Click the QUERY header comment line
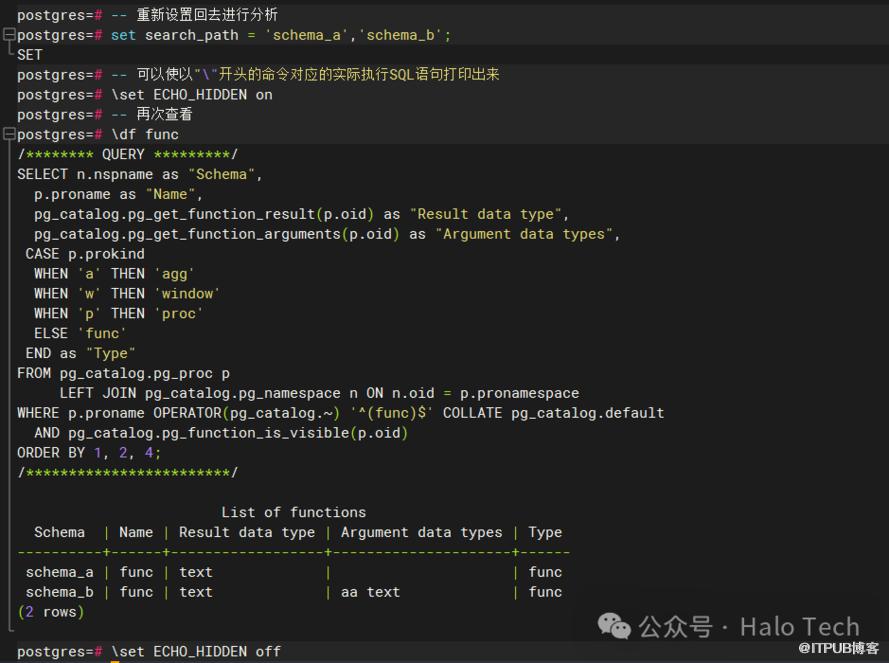This screenshot has height=663, width=889. pyautogui.click(x=127, y=154)
